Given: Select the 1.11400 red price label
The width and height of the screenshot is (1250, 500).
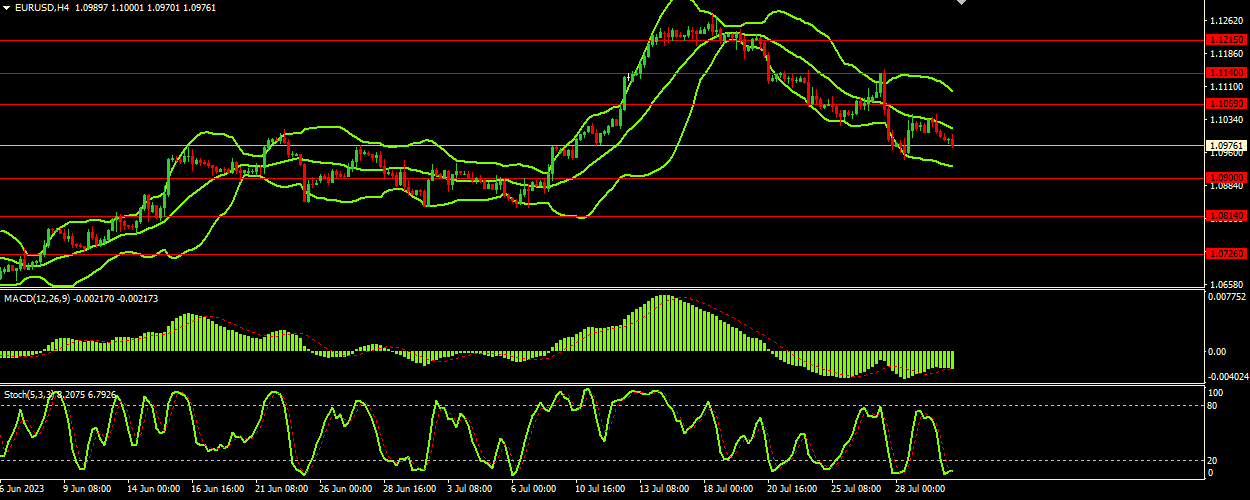Looking at the screenshot, I should tap(1226, 73).
